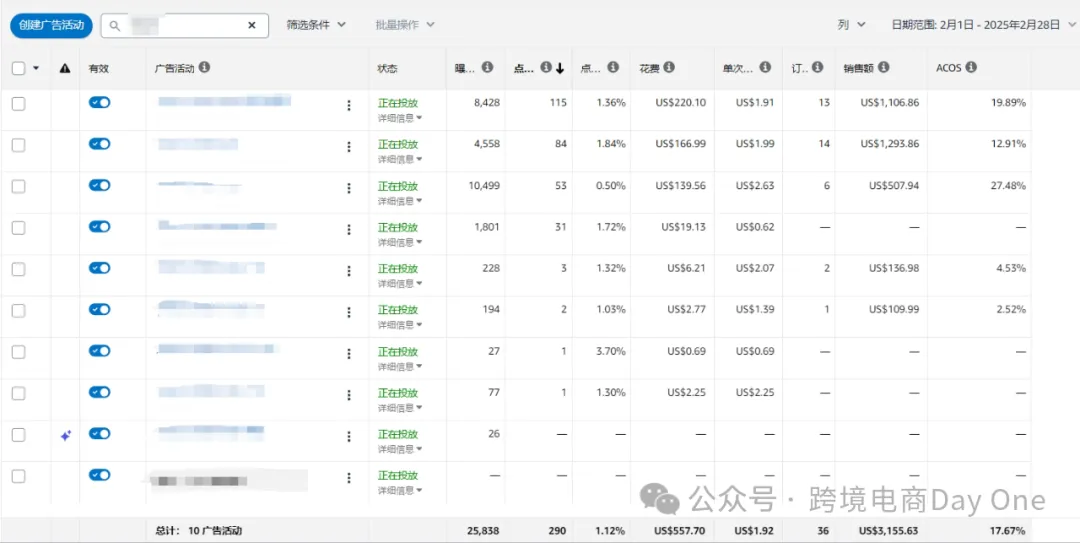Click the magnifier icon in the search box
The image size is (1080, 543).
point(116,25)
